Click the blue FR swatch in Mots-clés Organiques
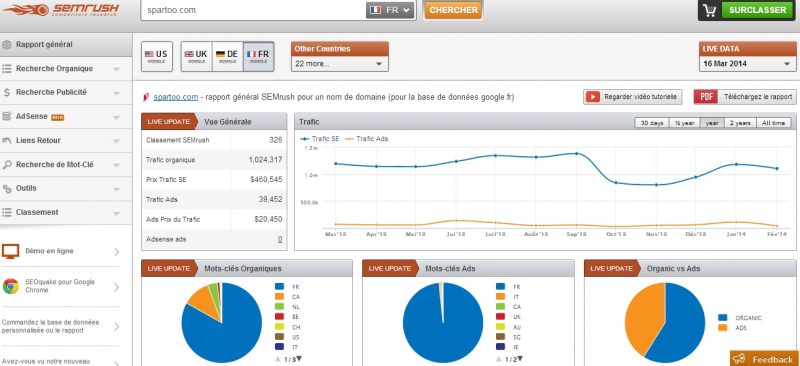800x366 pixels. [279, 287]
